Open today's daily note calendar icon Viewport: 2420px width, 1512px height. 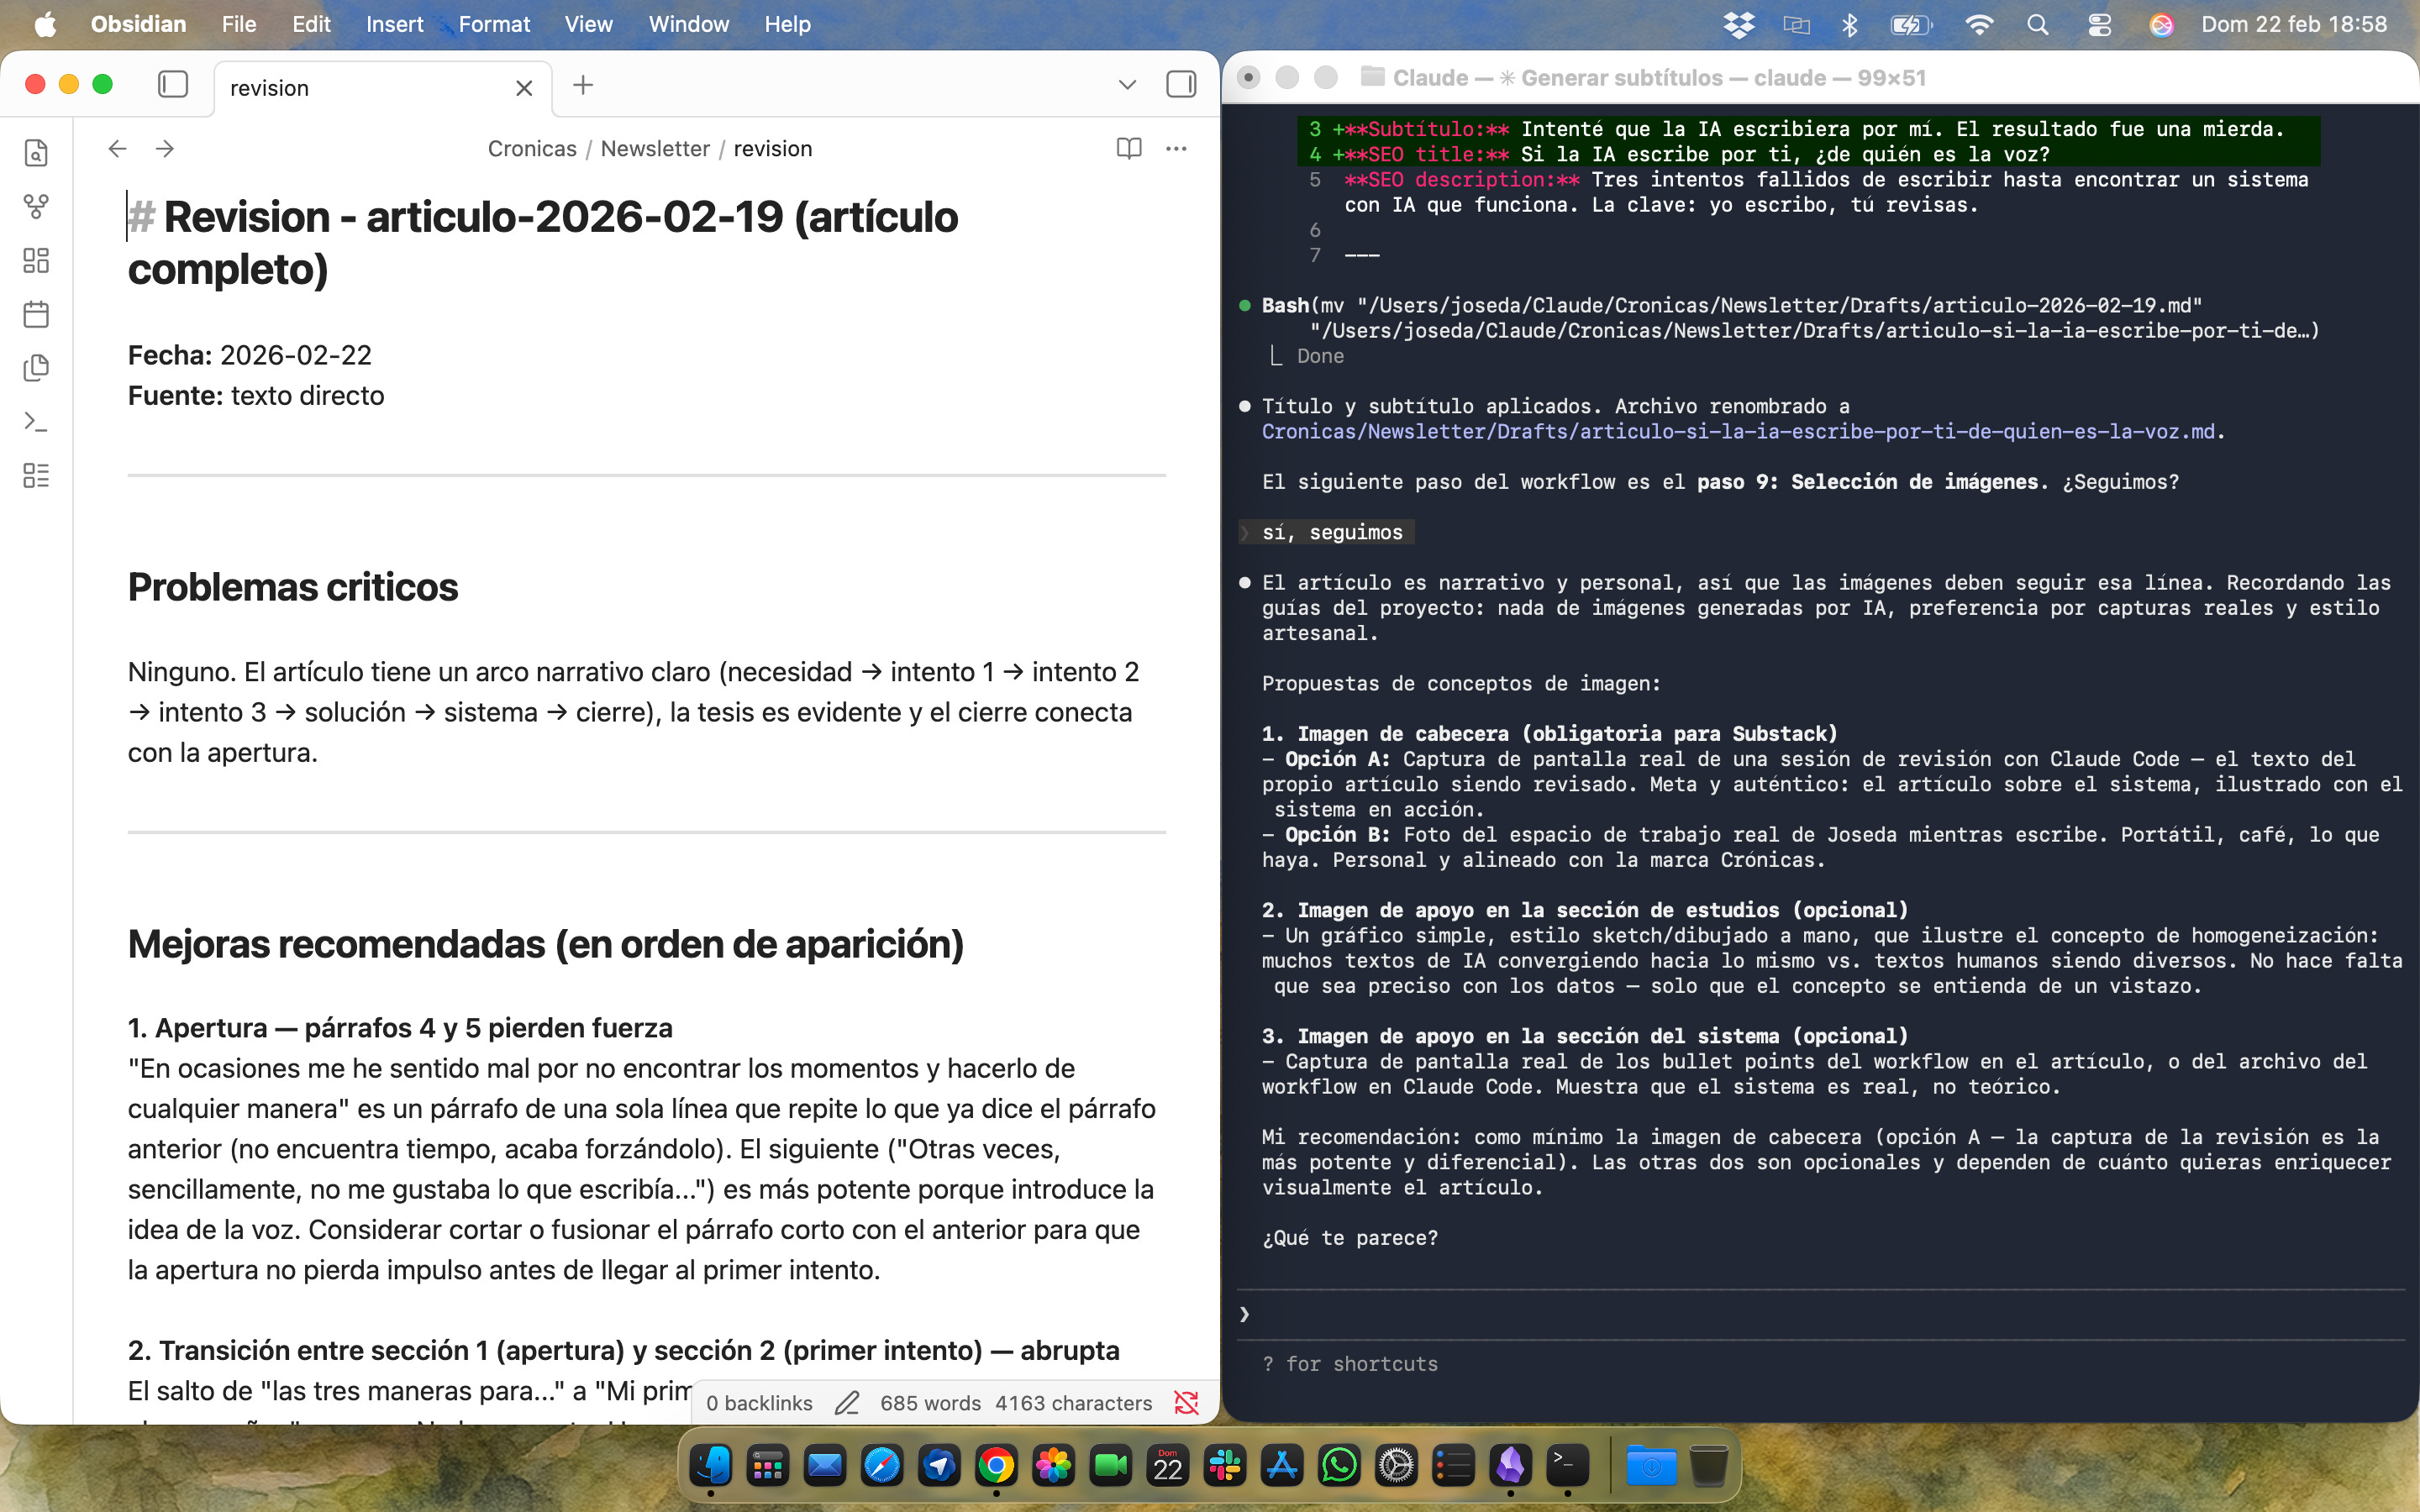(36, 315)
